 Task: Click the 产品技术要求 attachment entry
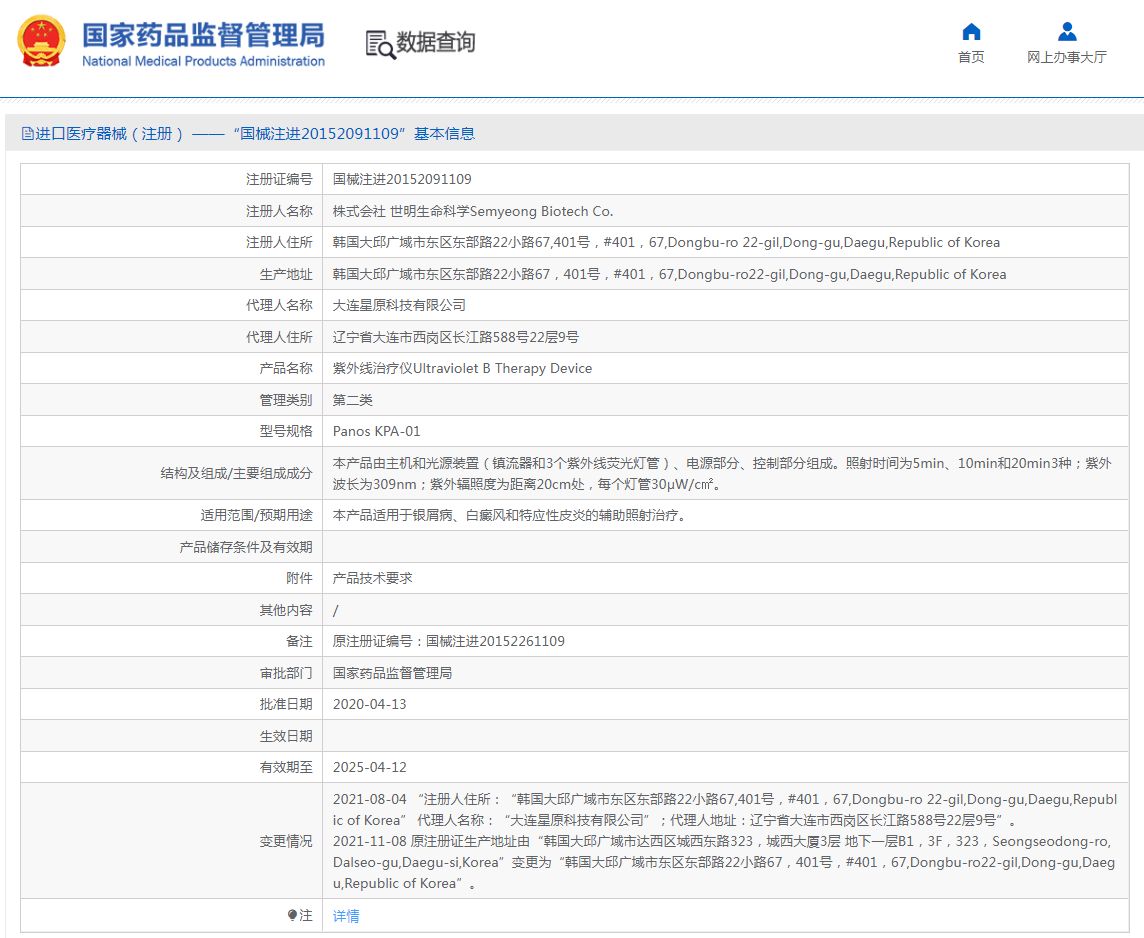(x=369, y=578)
